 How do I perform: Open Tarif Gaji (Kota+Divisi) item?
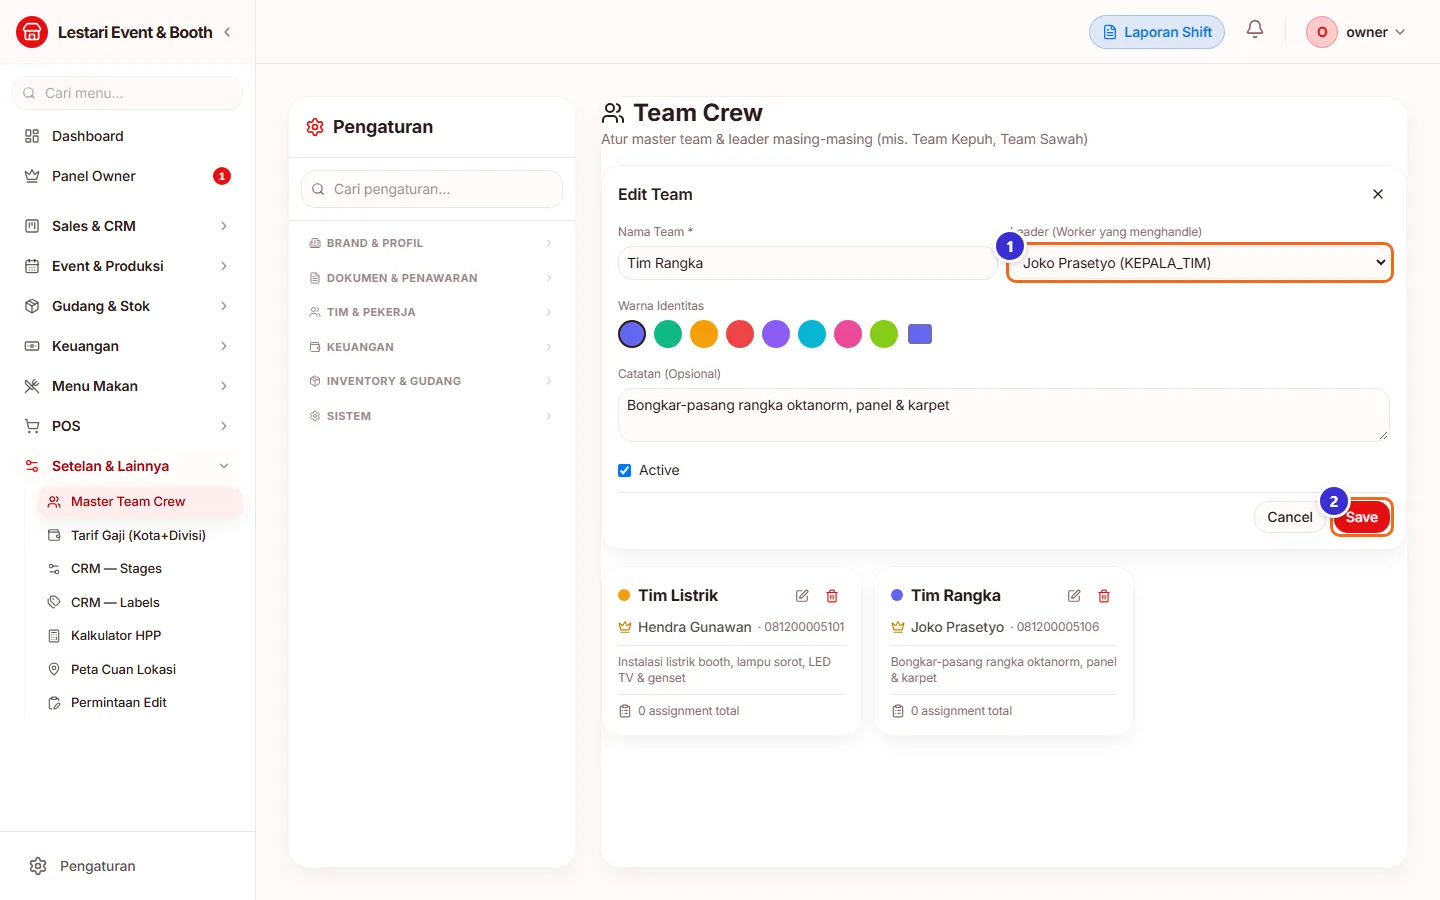tap(140, 535)
